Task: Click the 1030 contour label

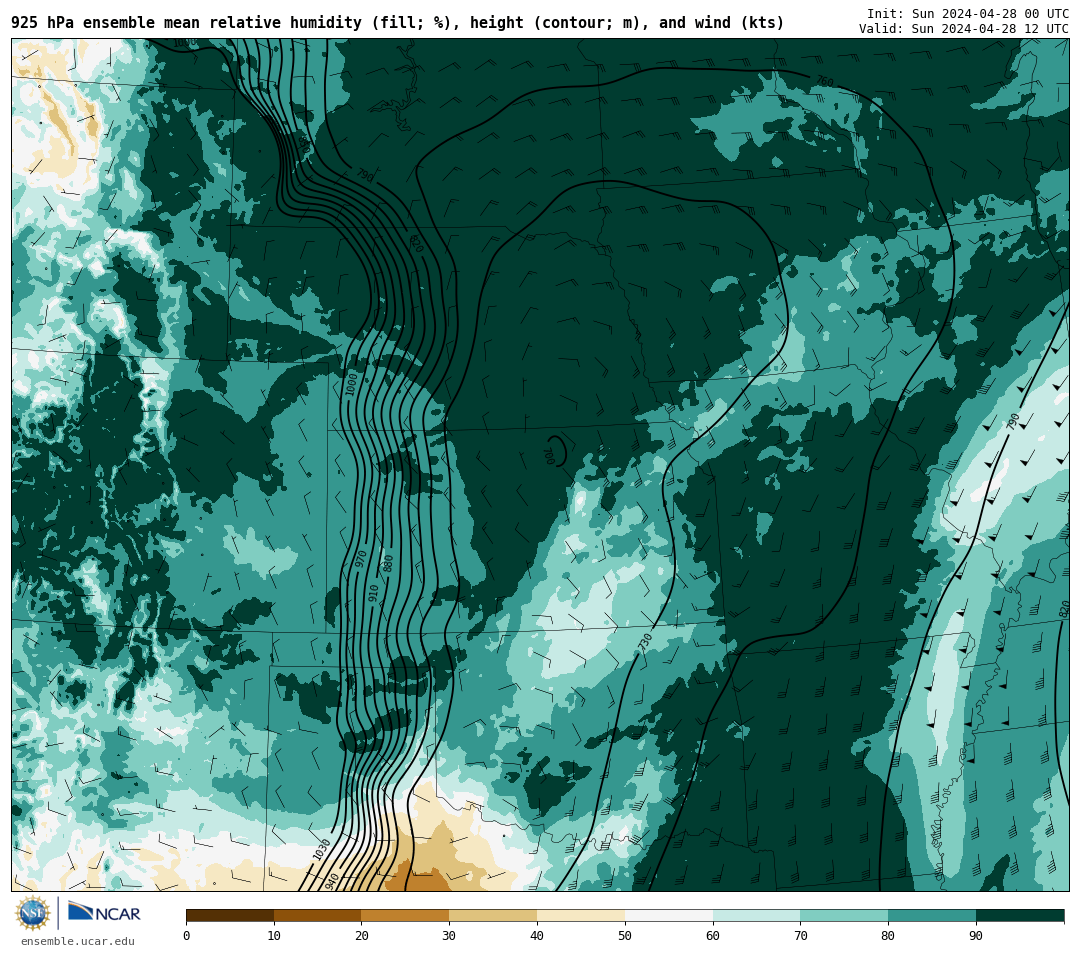Action: 322,849
